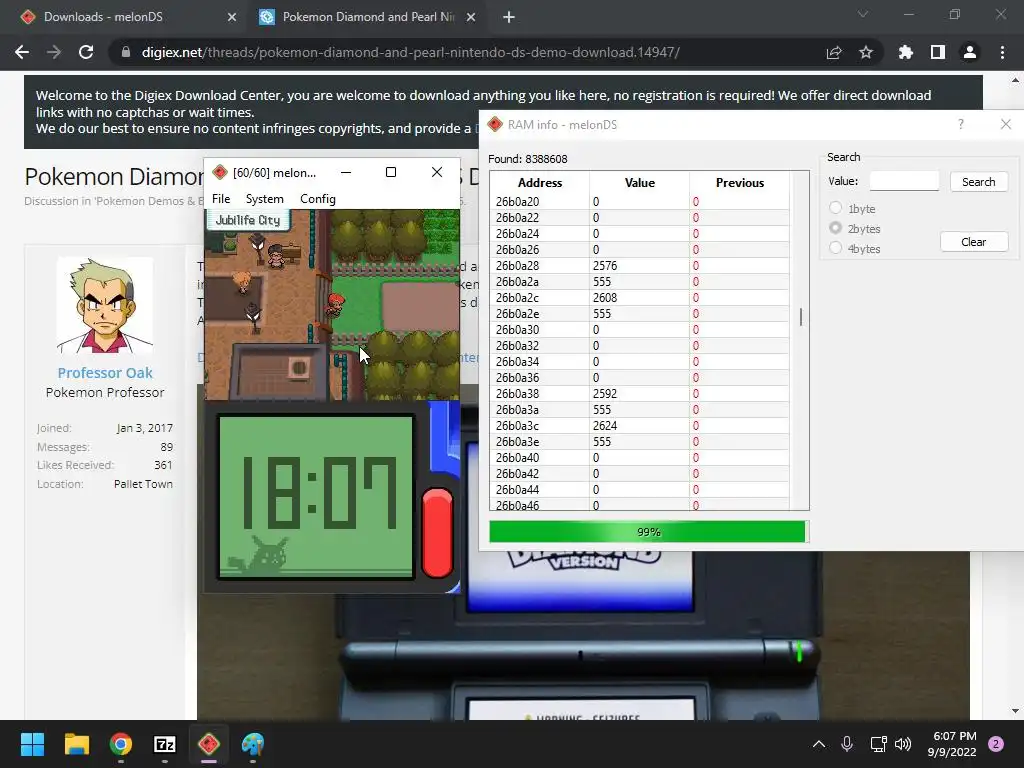
Task: Click the network icon in the system tray
Action: pos(878,744)
